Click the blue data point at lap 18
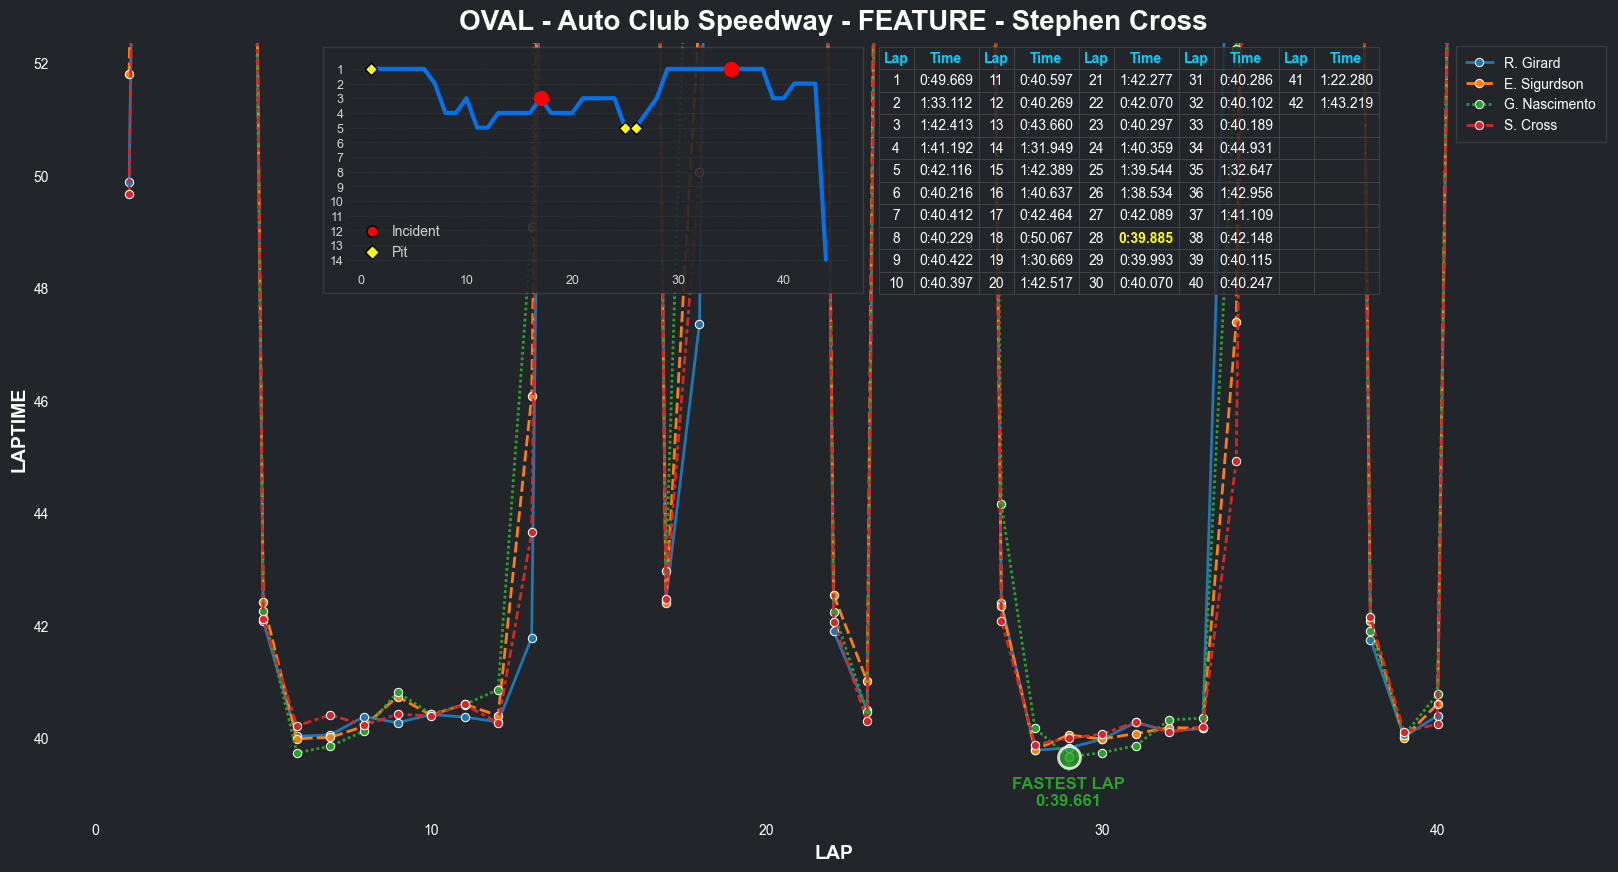The height and width of the screenshot is (872, 1618). click(x=699, y=325)
